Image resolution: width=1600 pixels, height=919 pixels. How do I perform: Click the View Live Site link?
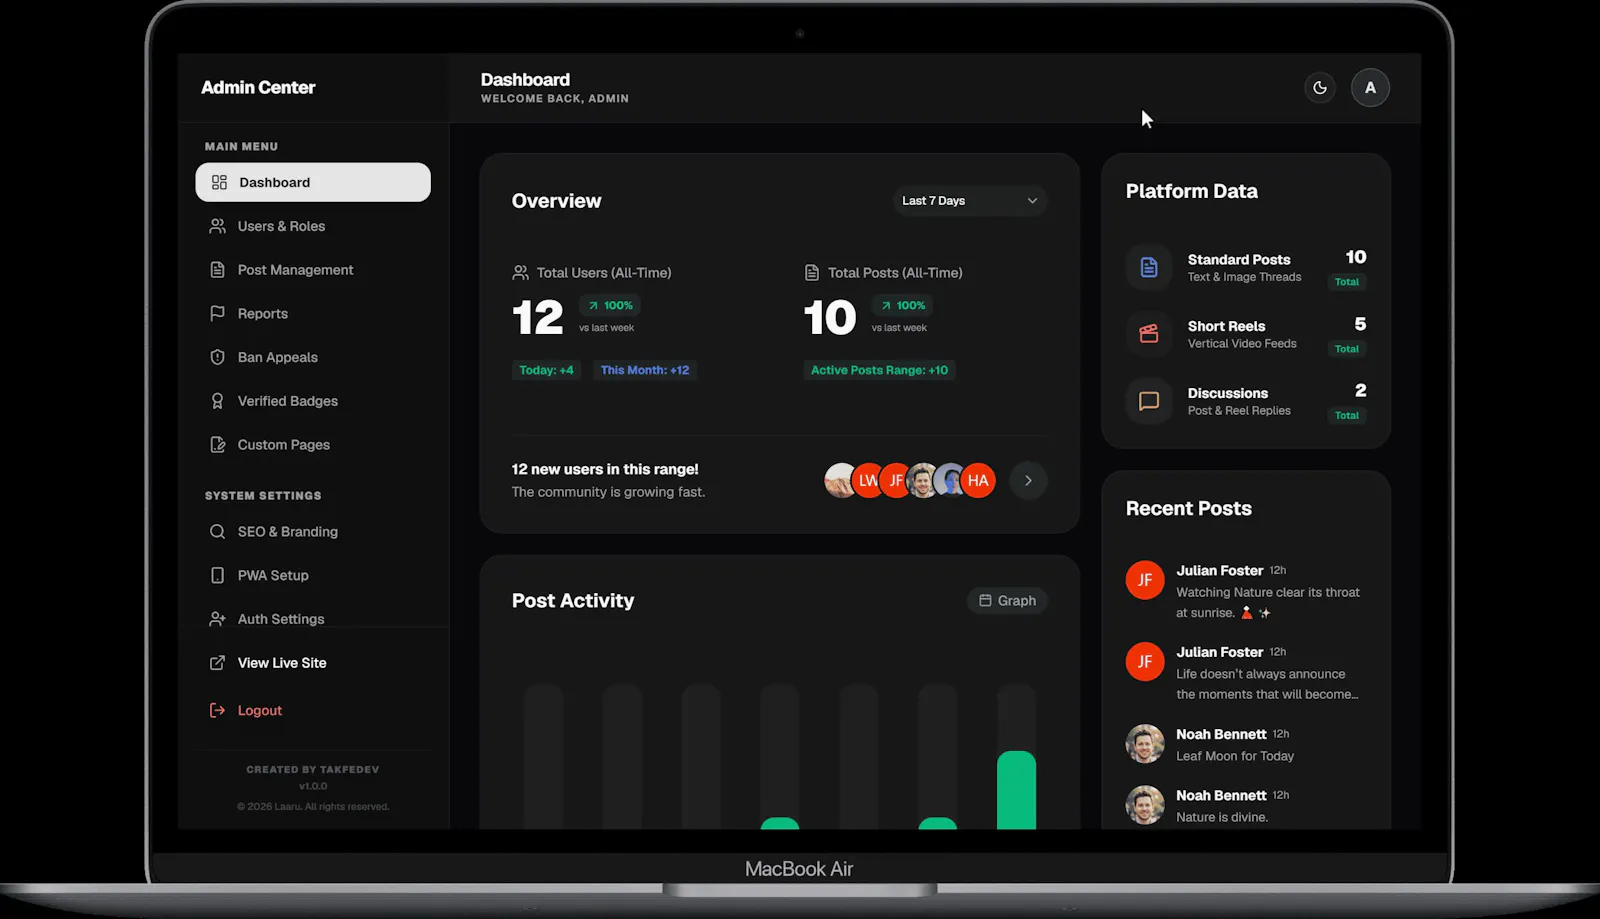(x=313, y=663)
